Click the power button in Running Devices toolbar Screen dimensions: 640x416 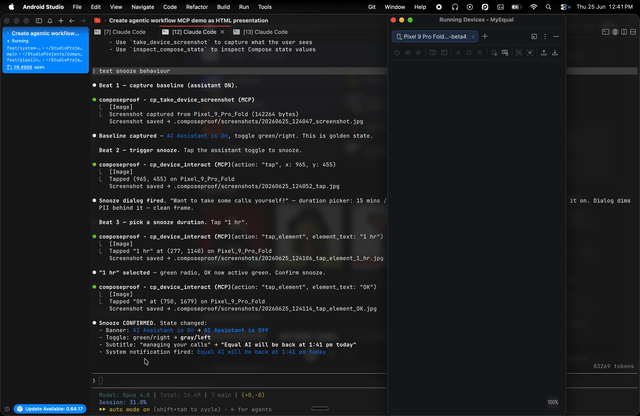(397, 53)
